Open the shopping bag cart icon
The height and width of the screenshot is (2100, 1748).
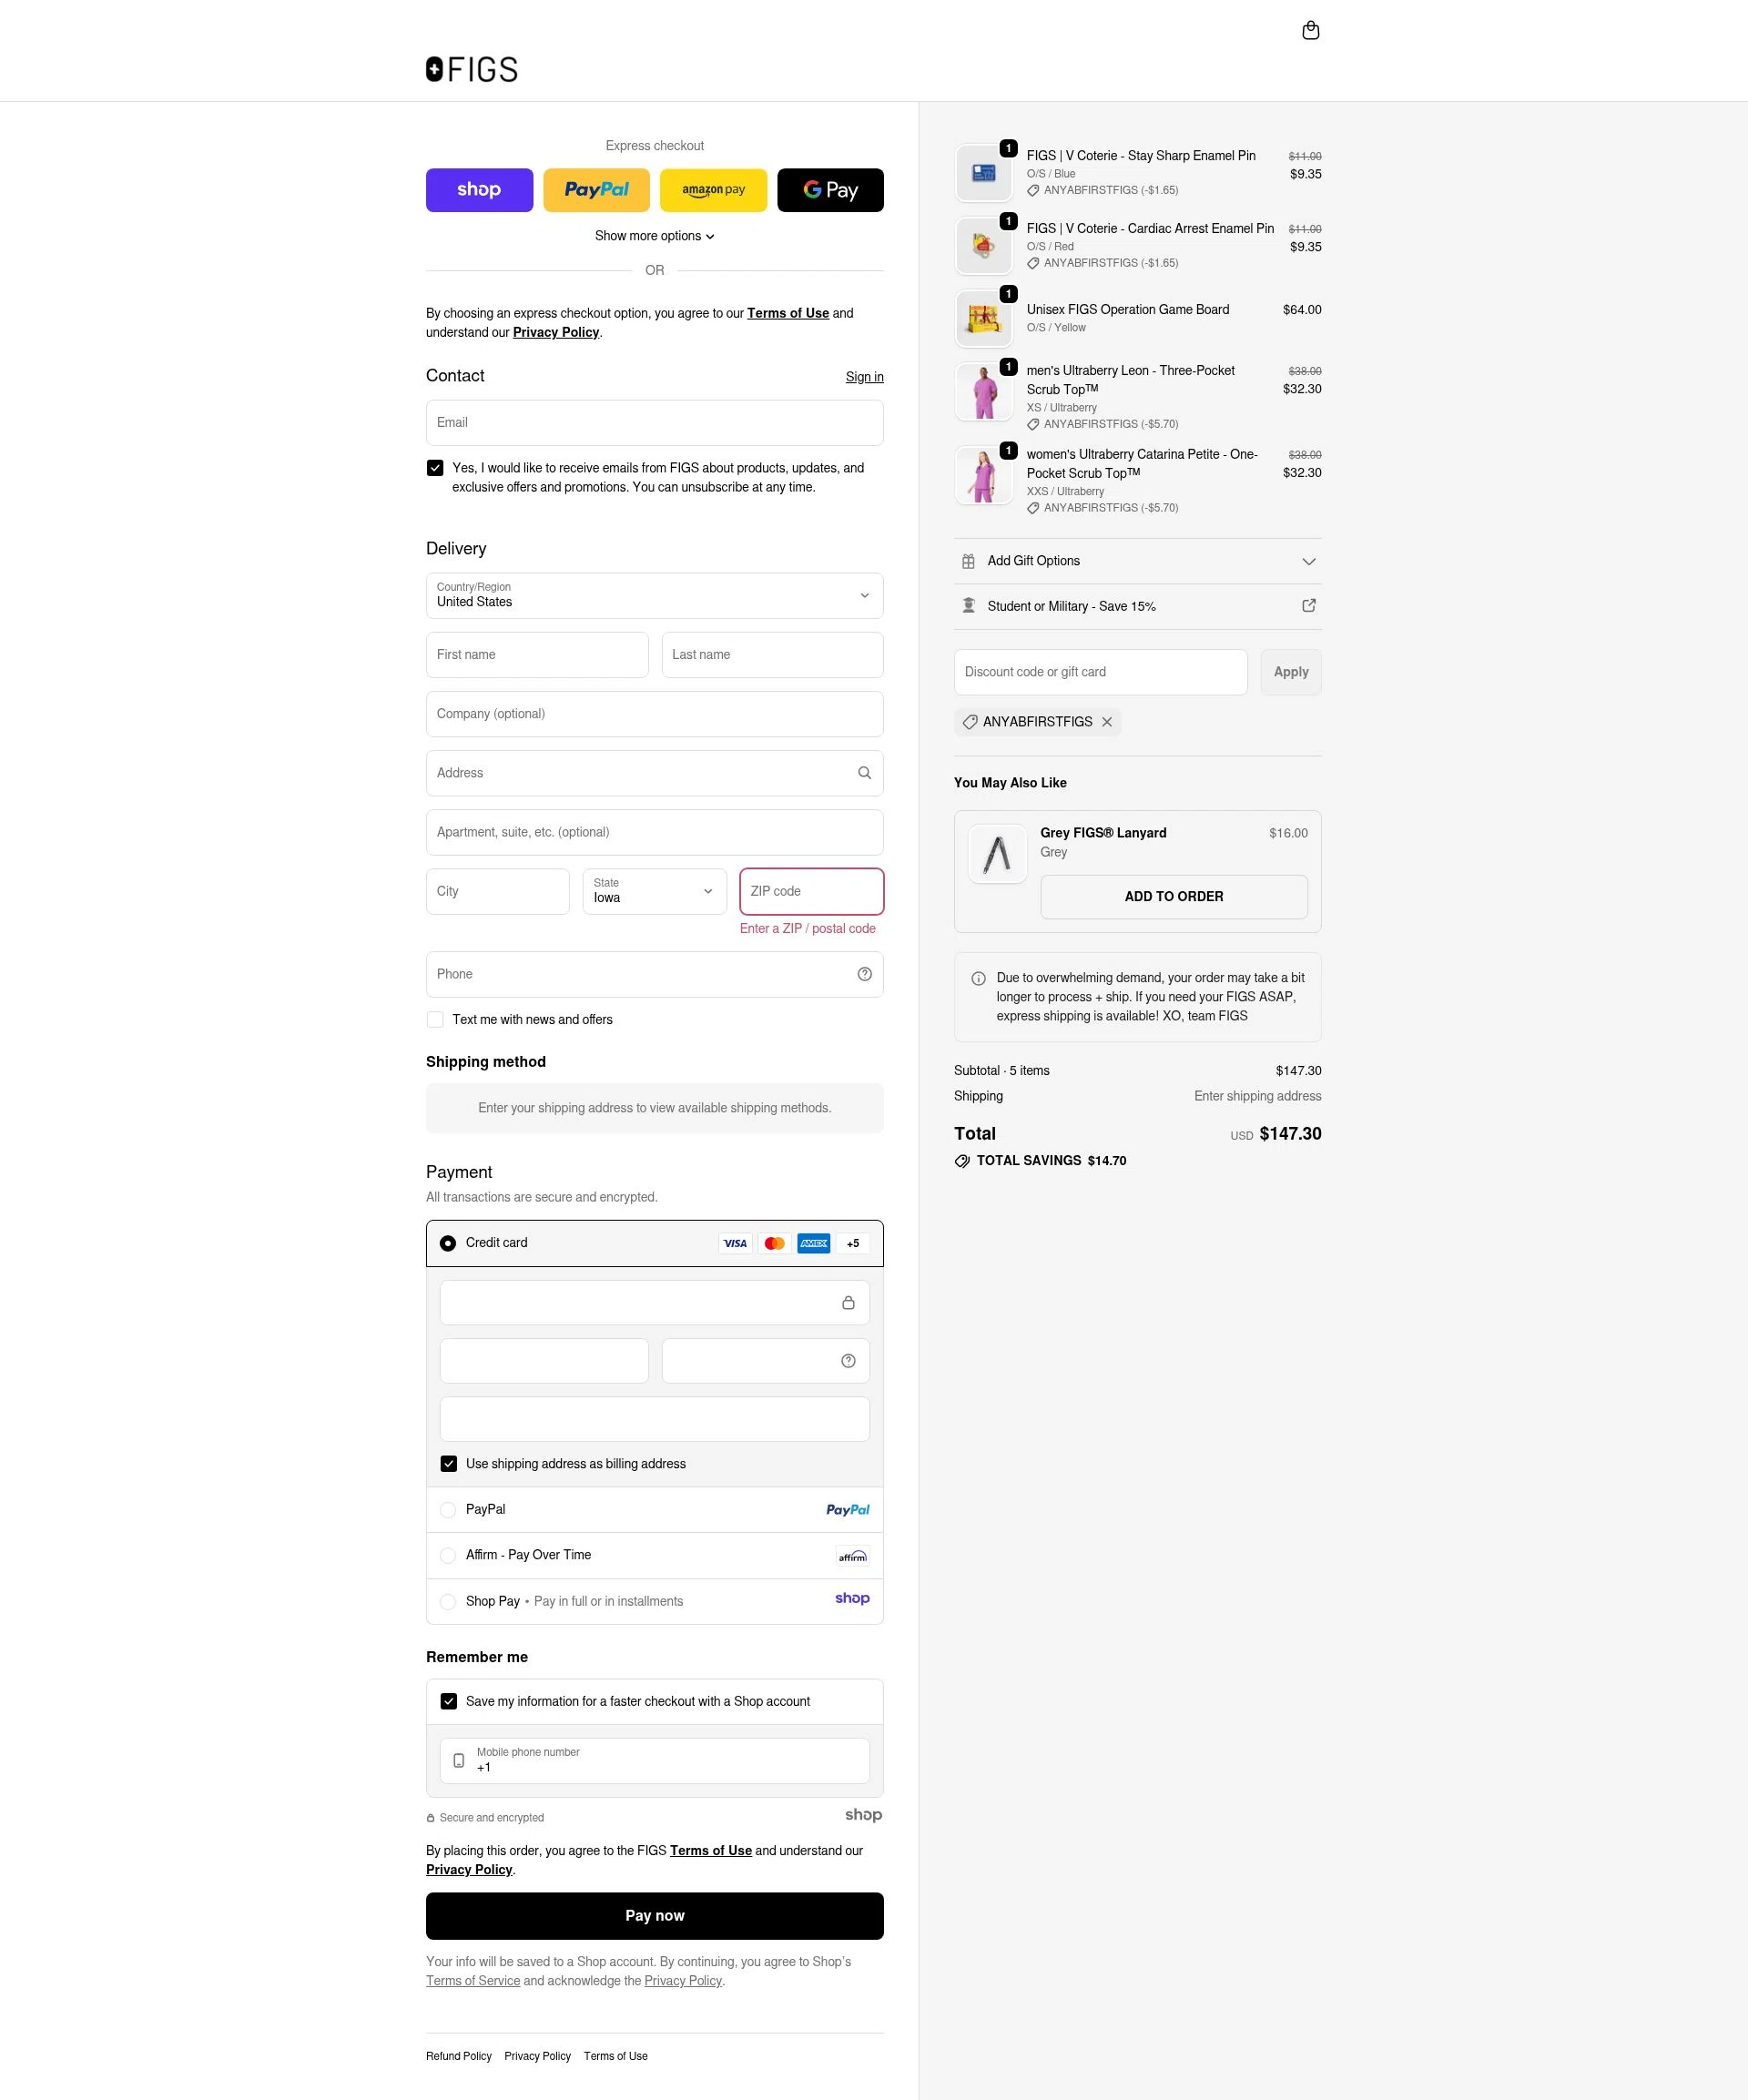1310,31
